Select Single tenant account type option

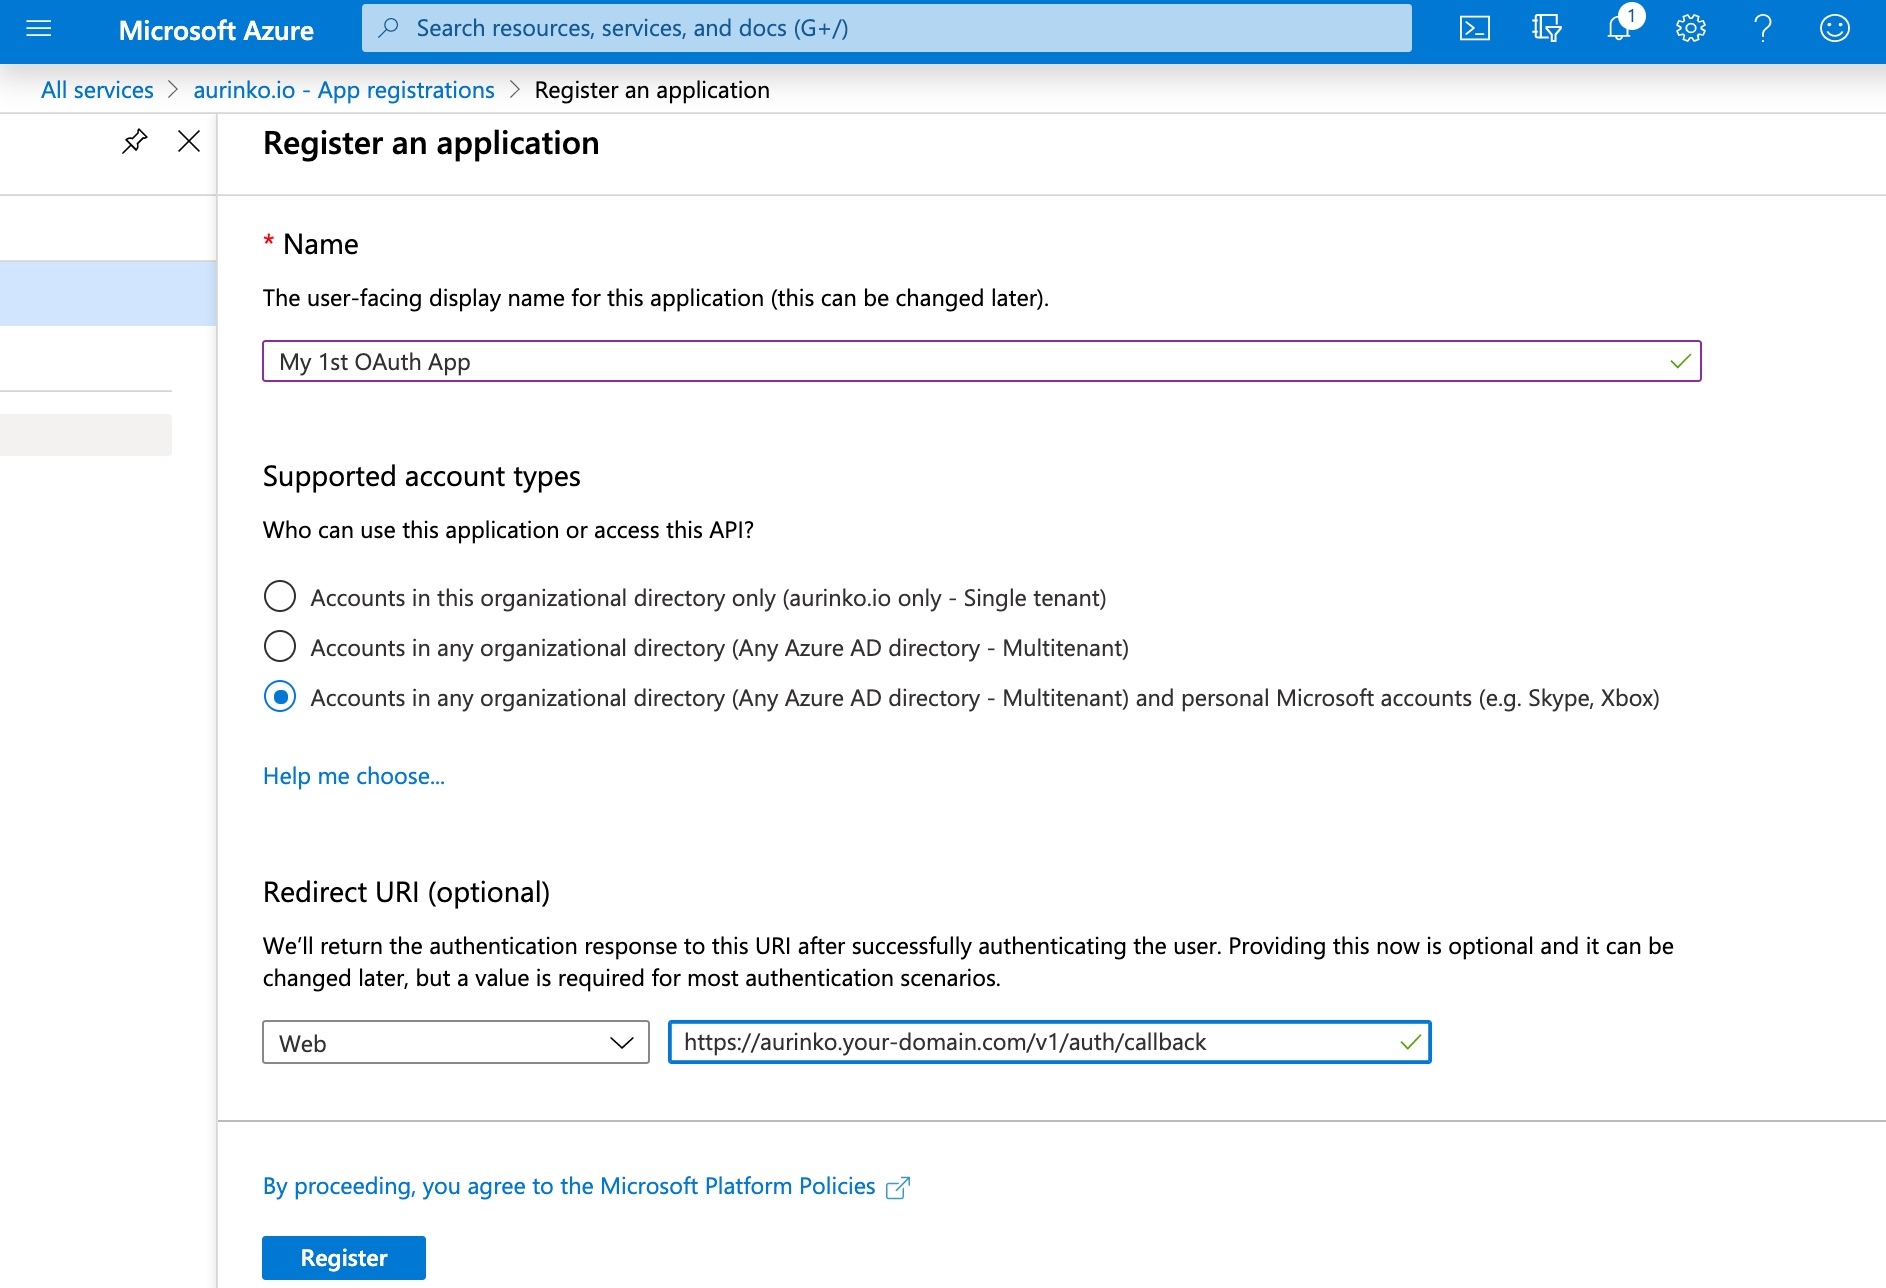click(x=280, y=597)
